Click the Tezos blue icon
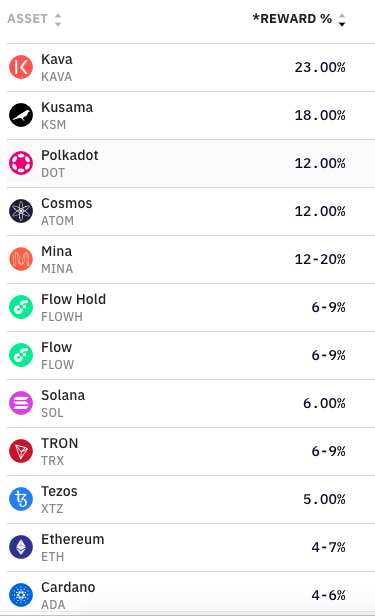The height and width of the screenshot is (616, 375). pos(21,499)
